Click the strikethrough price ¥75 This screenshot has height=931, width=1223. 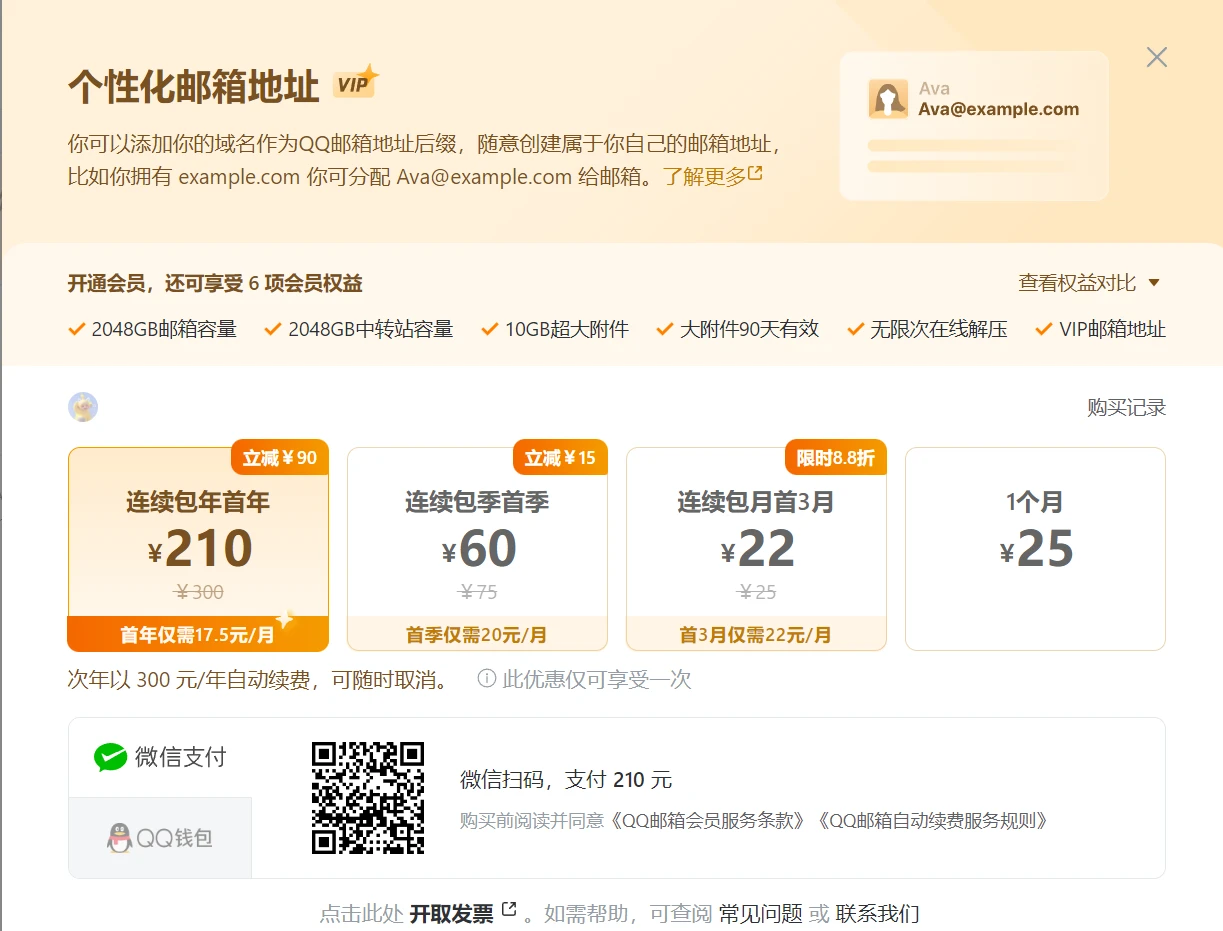point(478,592)
